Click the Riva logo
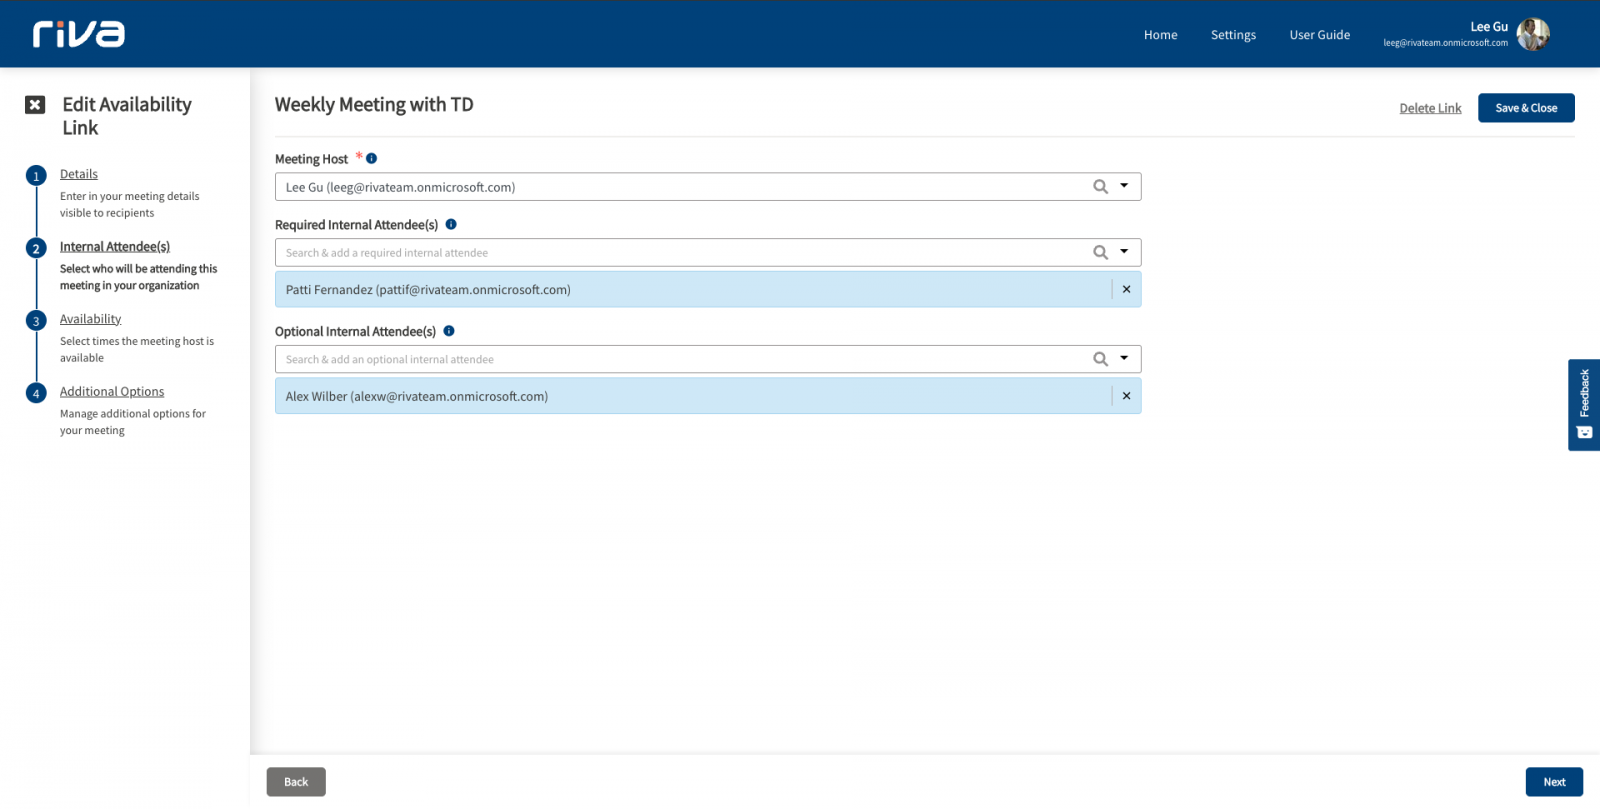Screen dimensions: 1600x809 coord(78,34)
